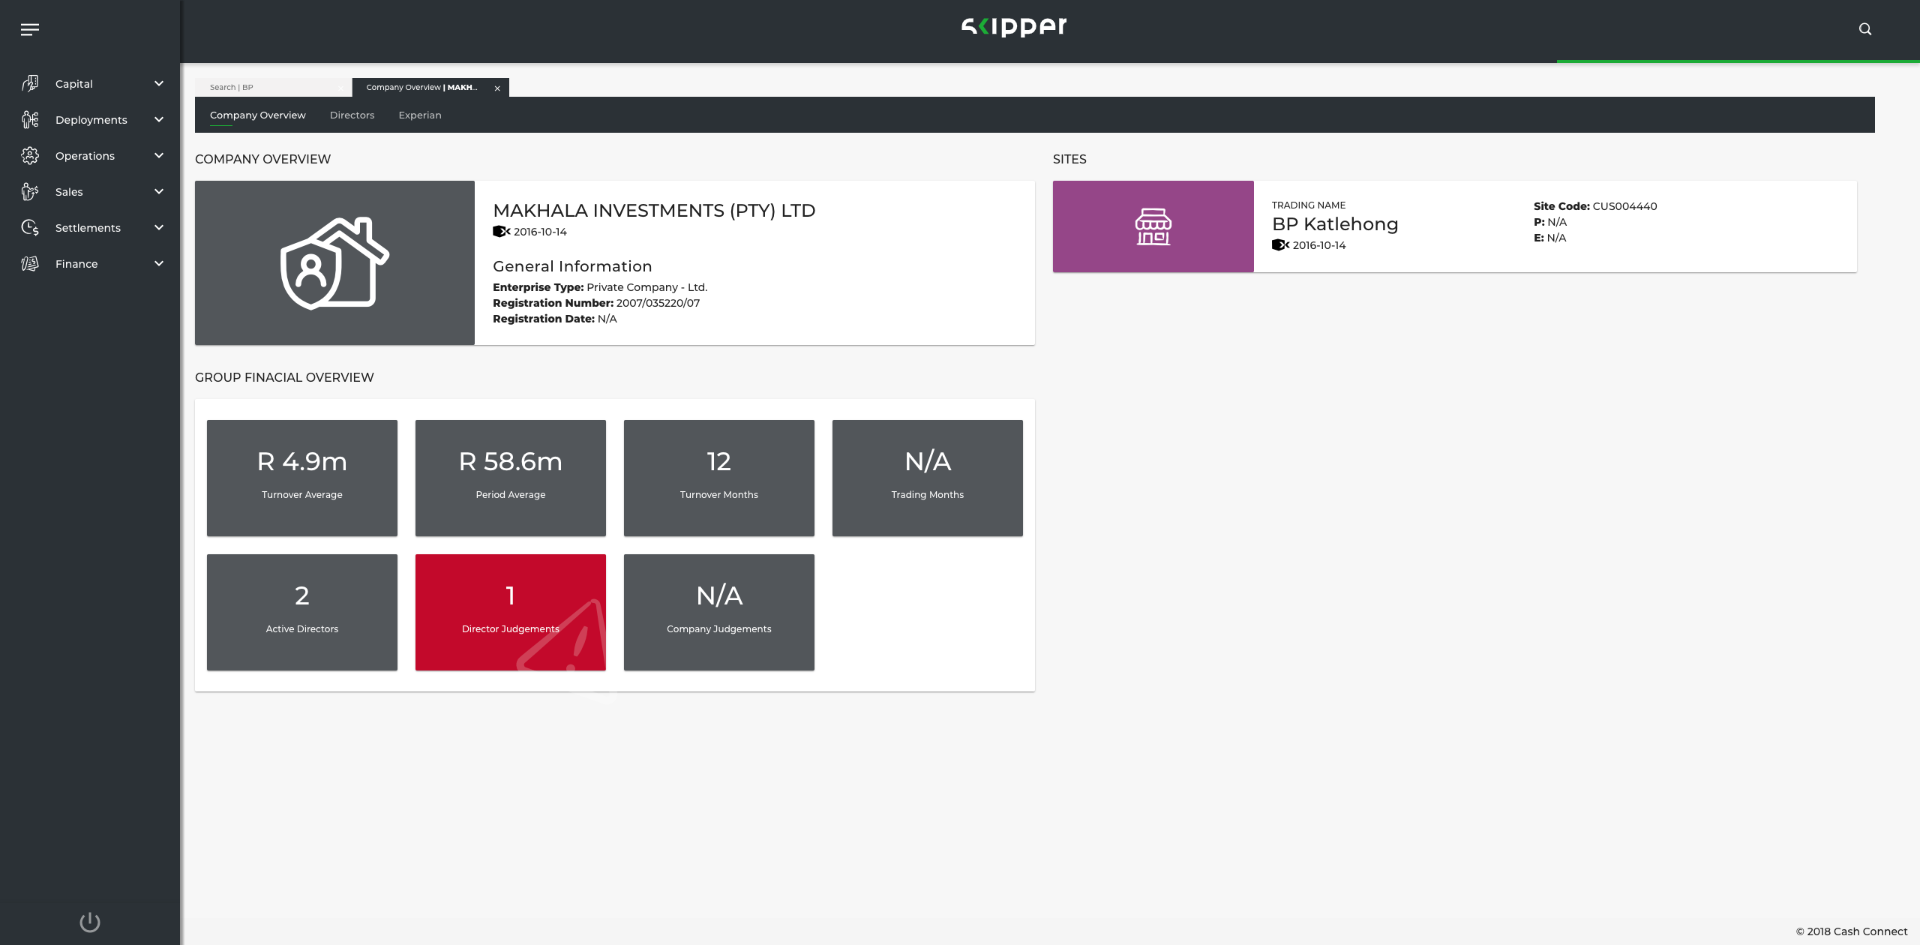The height and width of the screenshot is (945, 1920).
Task: Open the Finance menu label
Action: click(77, 264)
